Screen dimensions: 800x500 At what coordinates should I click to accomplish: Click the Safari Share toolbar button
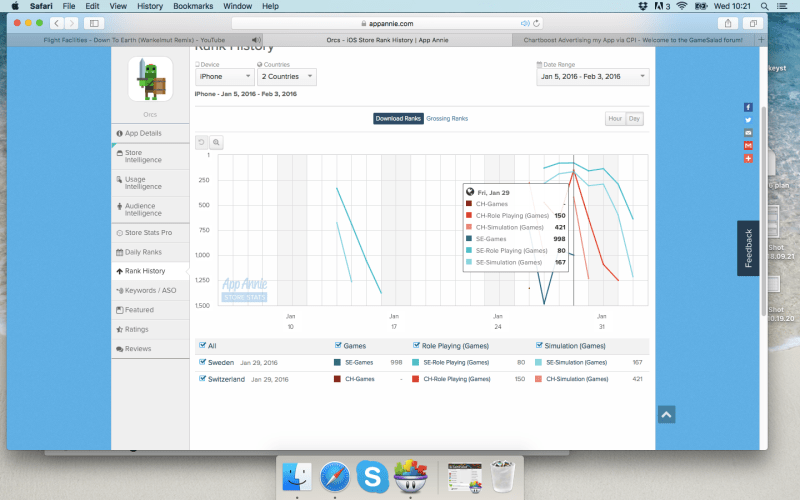click(x=728, y=23)
